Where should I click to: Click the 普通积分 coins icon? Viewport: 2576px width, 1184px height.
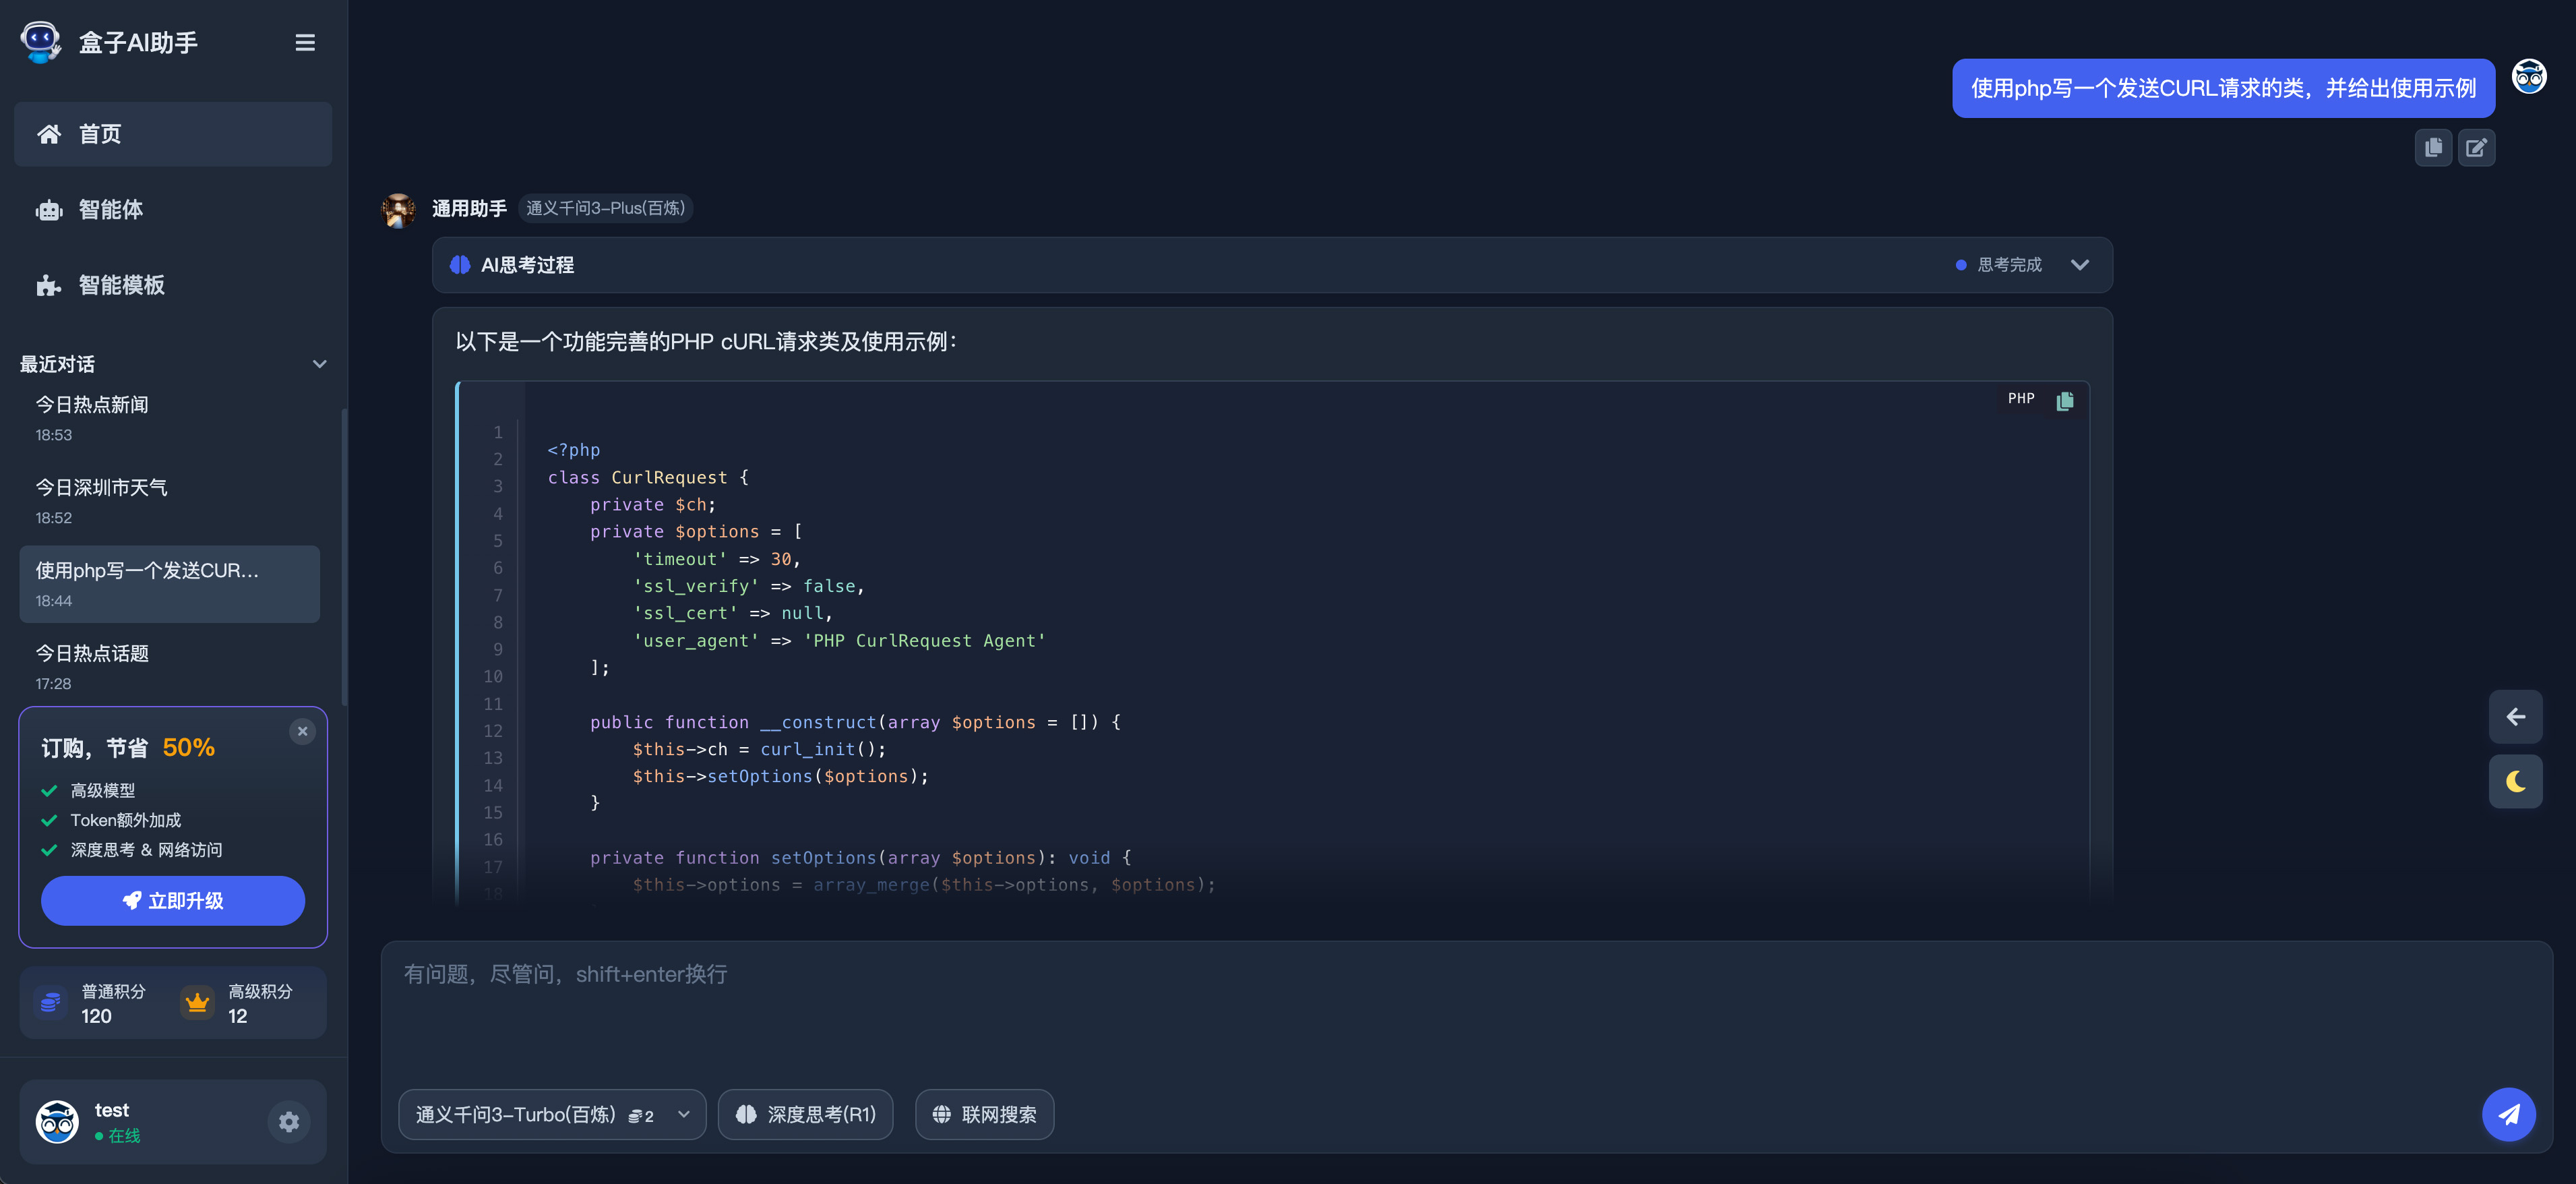point(50,1002)
